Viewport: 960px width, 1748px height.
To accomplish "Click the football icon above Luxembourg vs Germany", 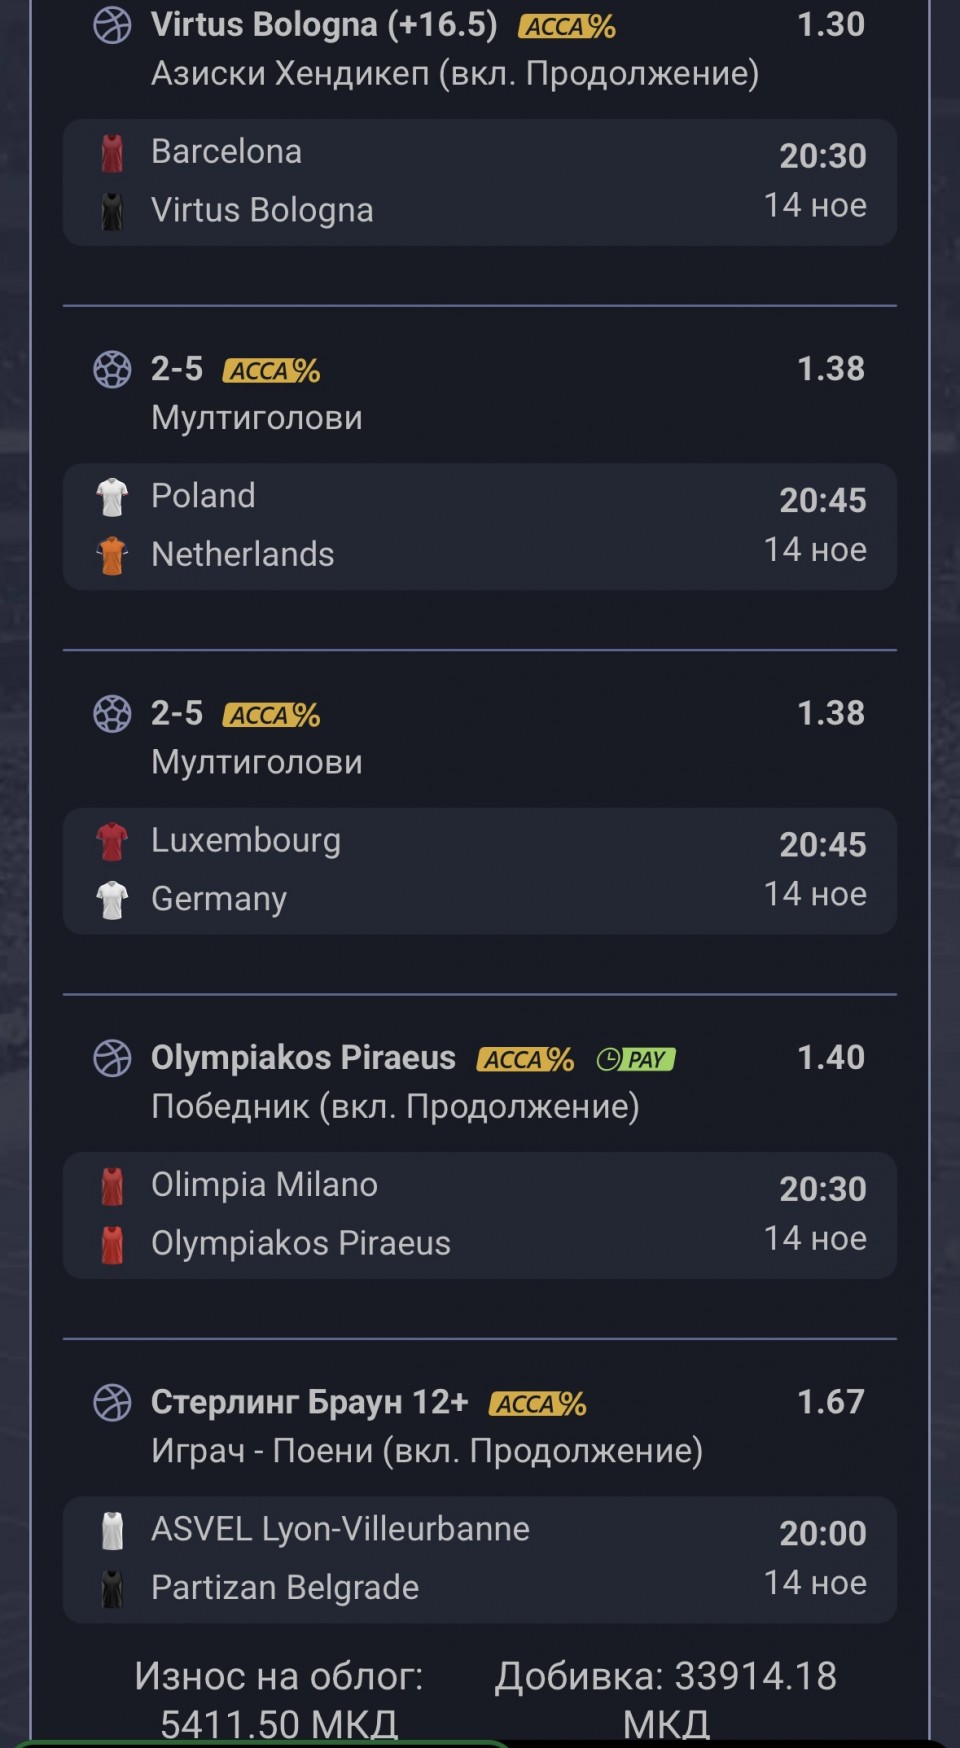I will point(112,714).
